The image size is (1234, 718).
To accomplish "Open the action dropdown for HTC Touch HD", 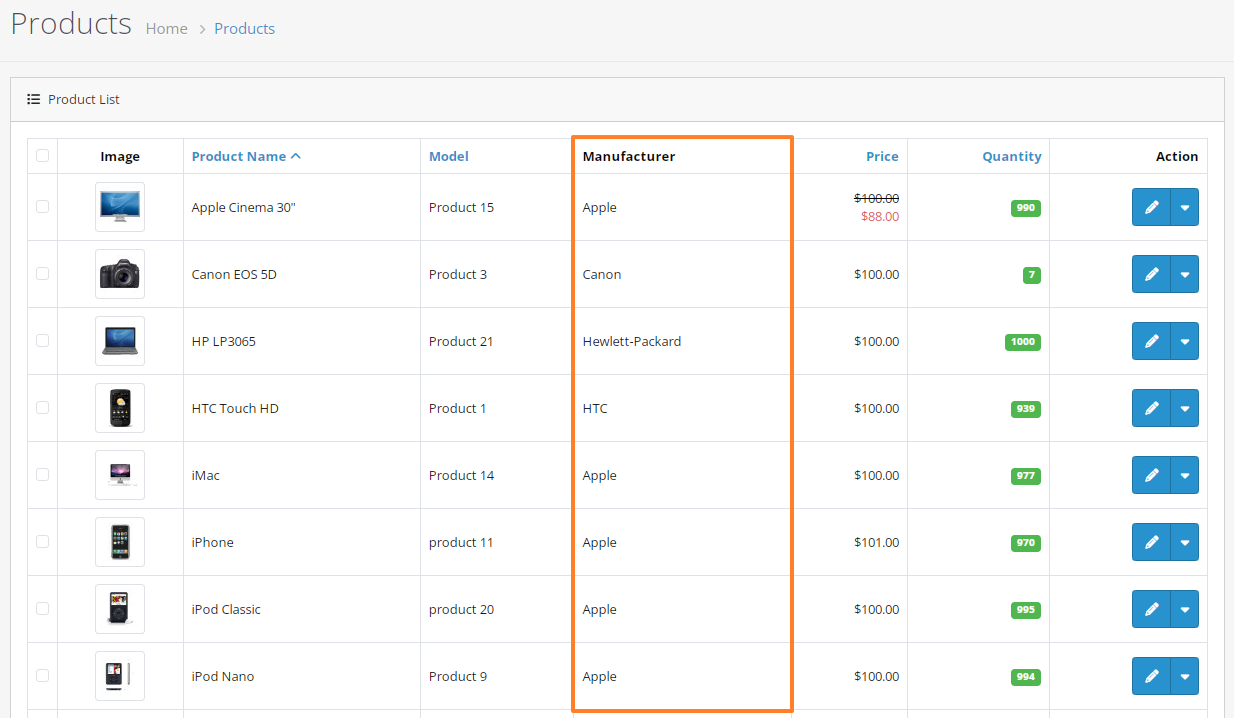I will pyautogui.click(x=1185, y=408).
